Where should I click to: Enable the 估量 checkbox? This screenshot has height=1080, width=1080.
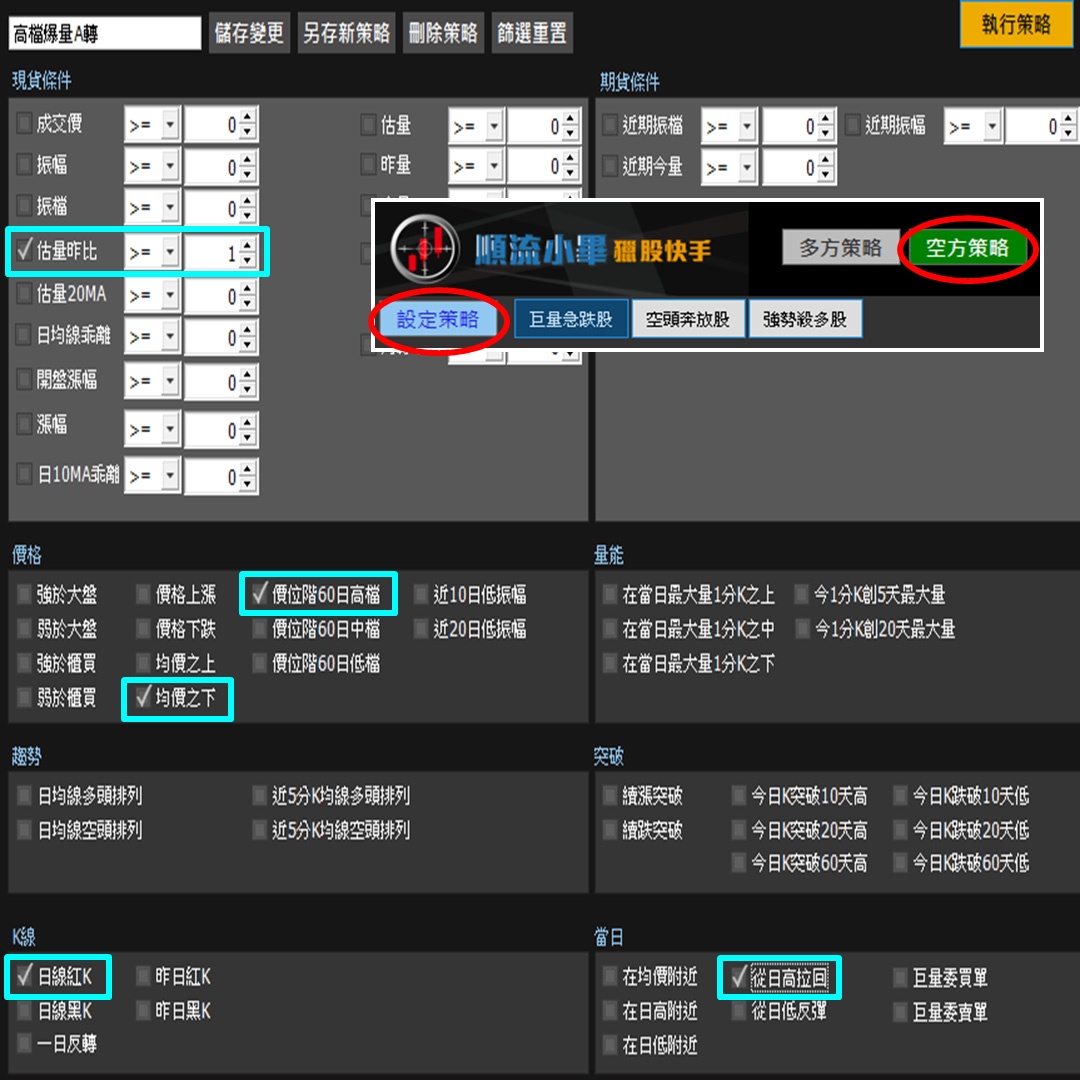(368, 125)
